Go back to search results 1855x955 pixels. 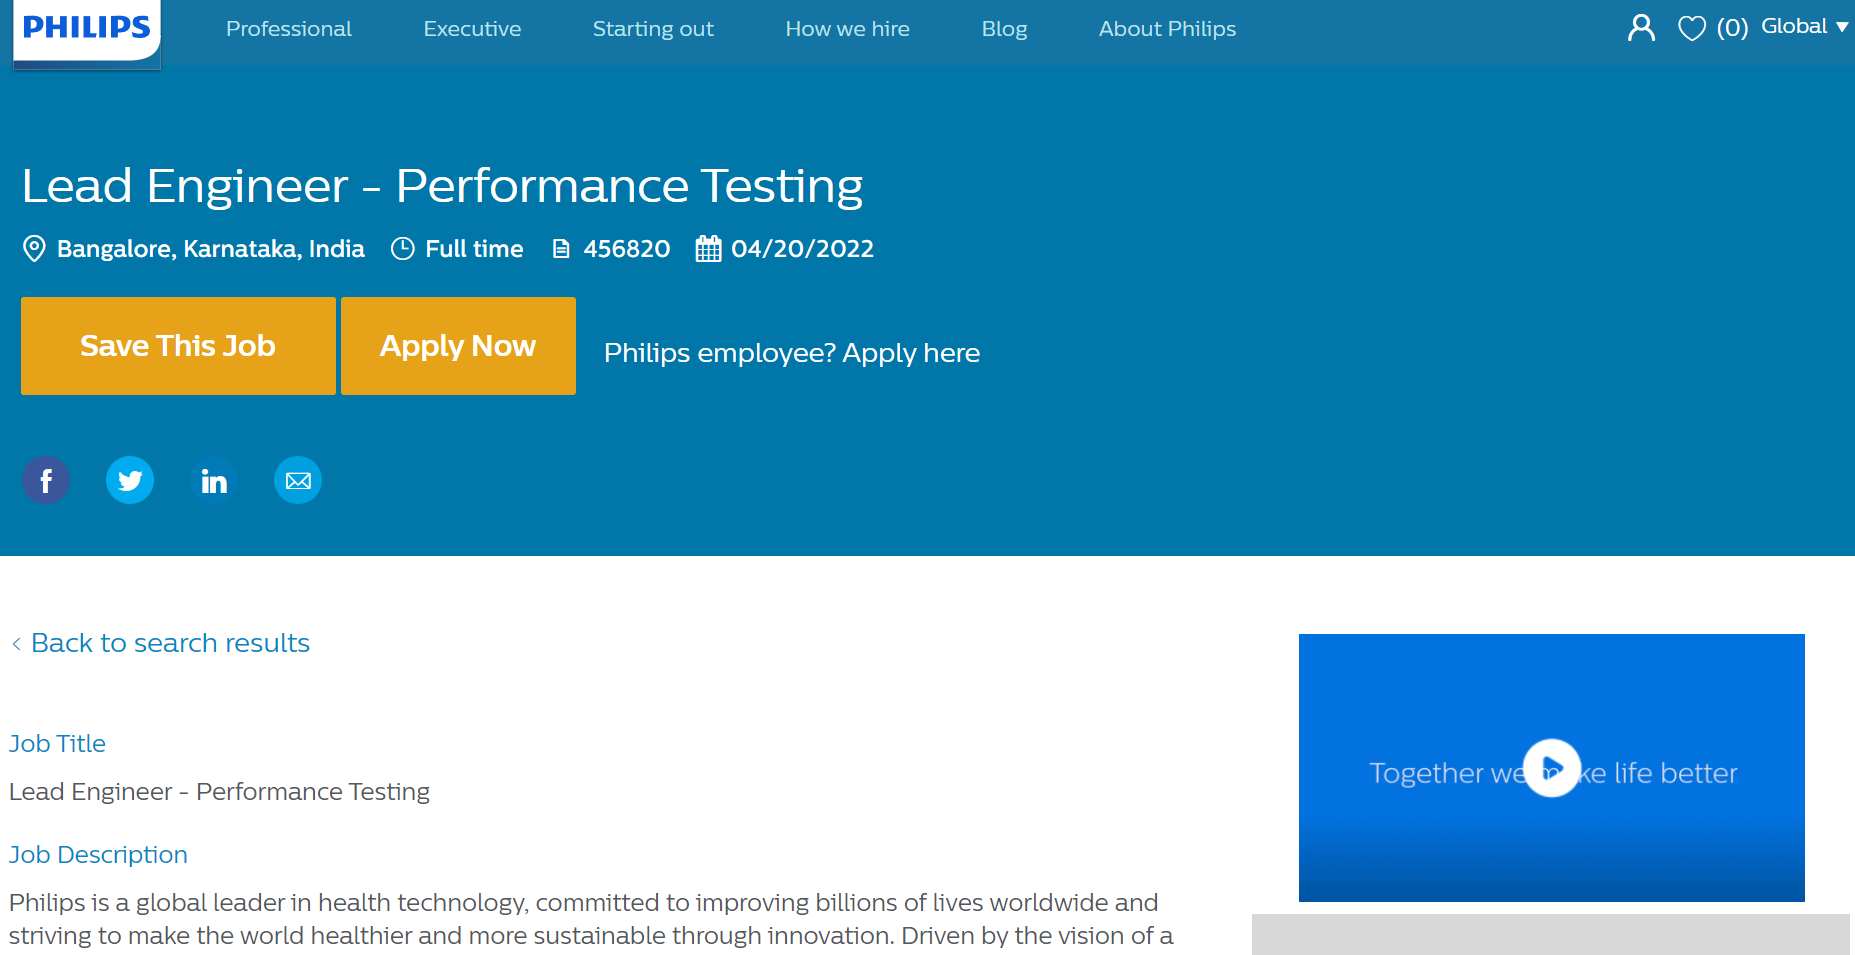click(161, 643)
